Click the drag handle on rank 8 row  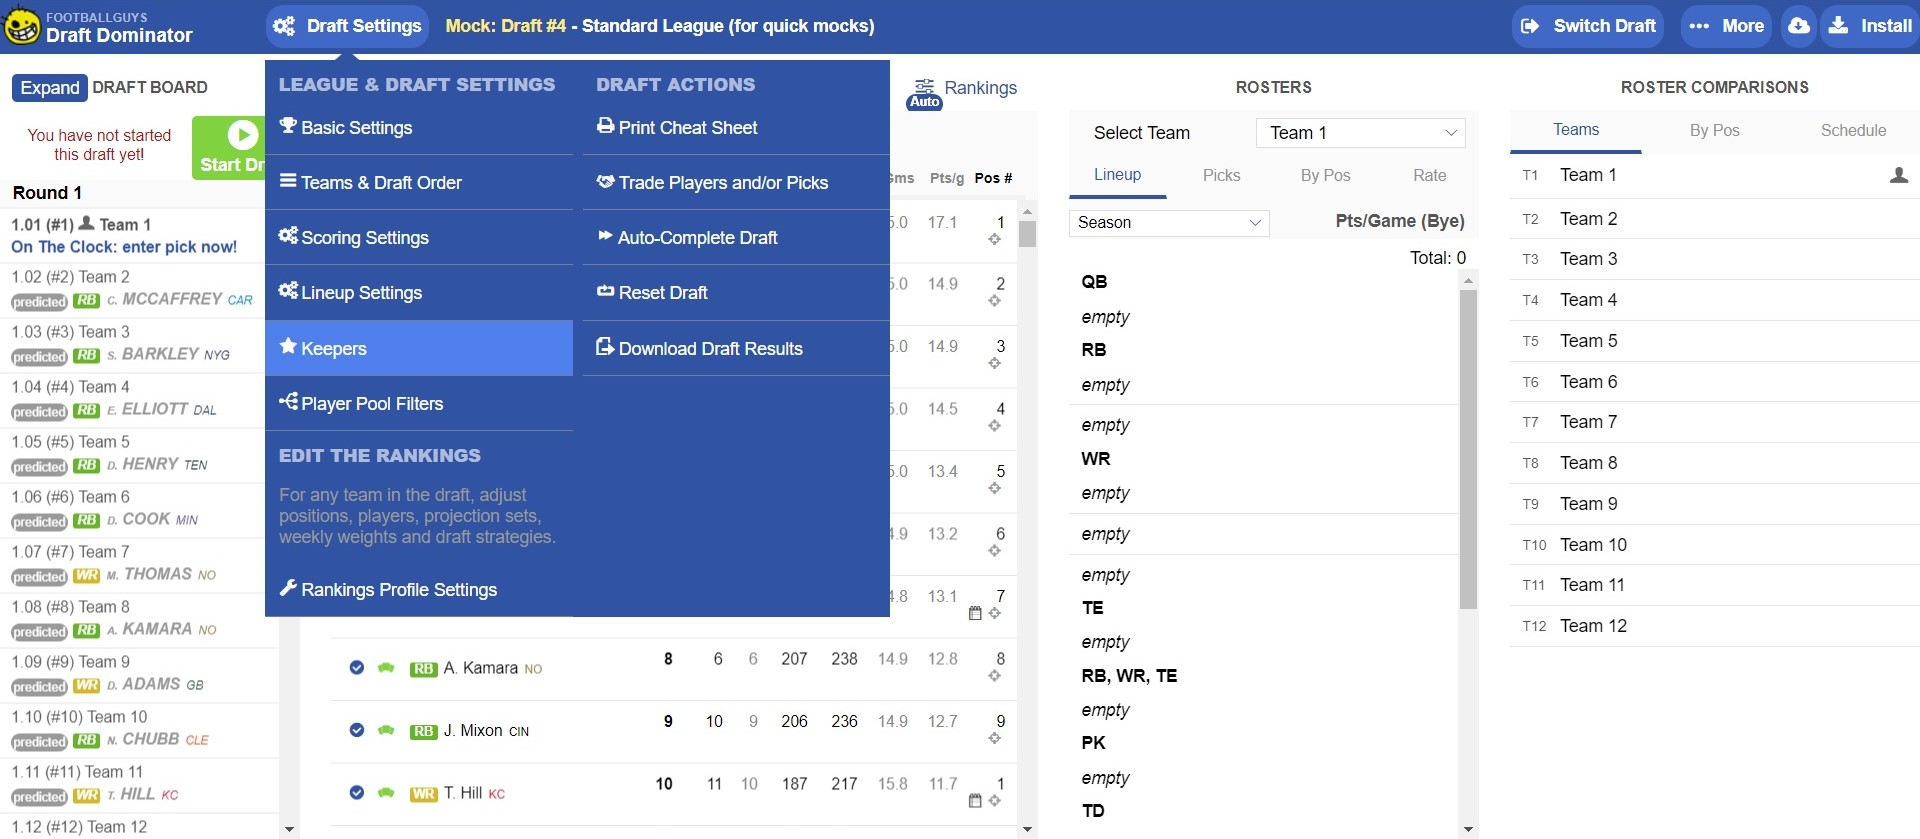pos(994,676)
